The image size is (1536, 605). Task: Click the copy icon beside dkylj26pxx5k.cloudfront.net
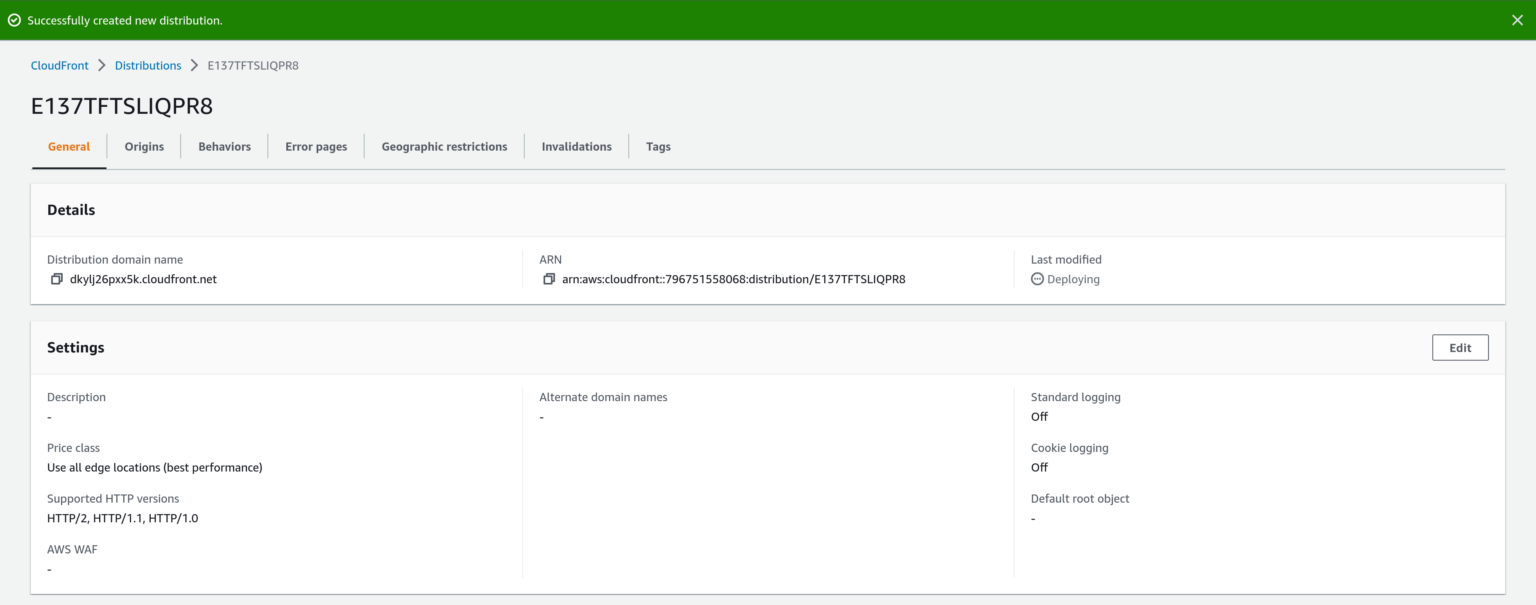point(57,278)
